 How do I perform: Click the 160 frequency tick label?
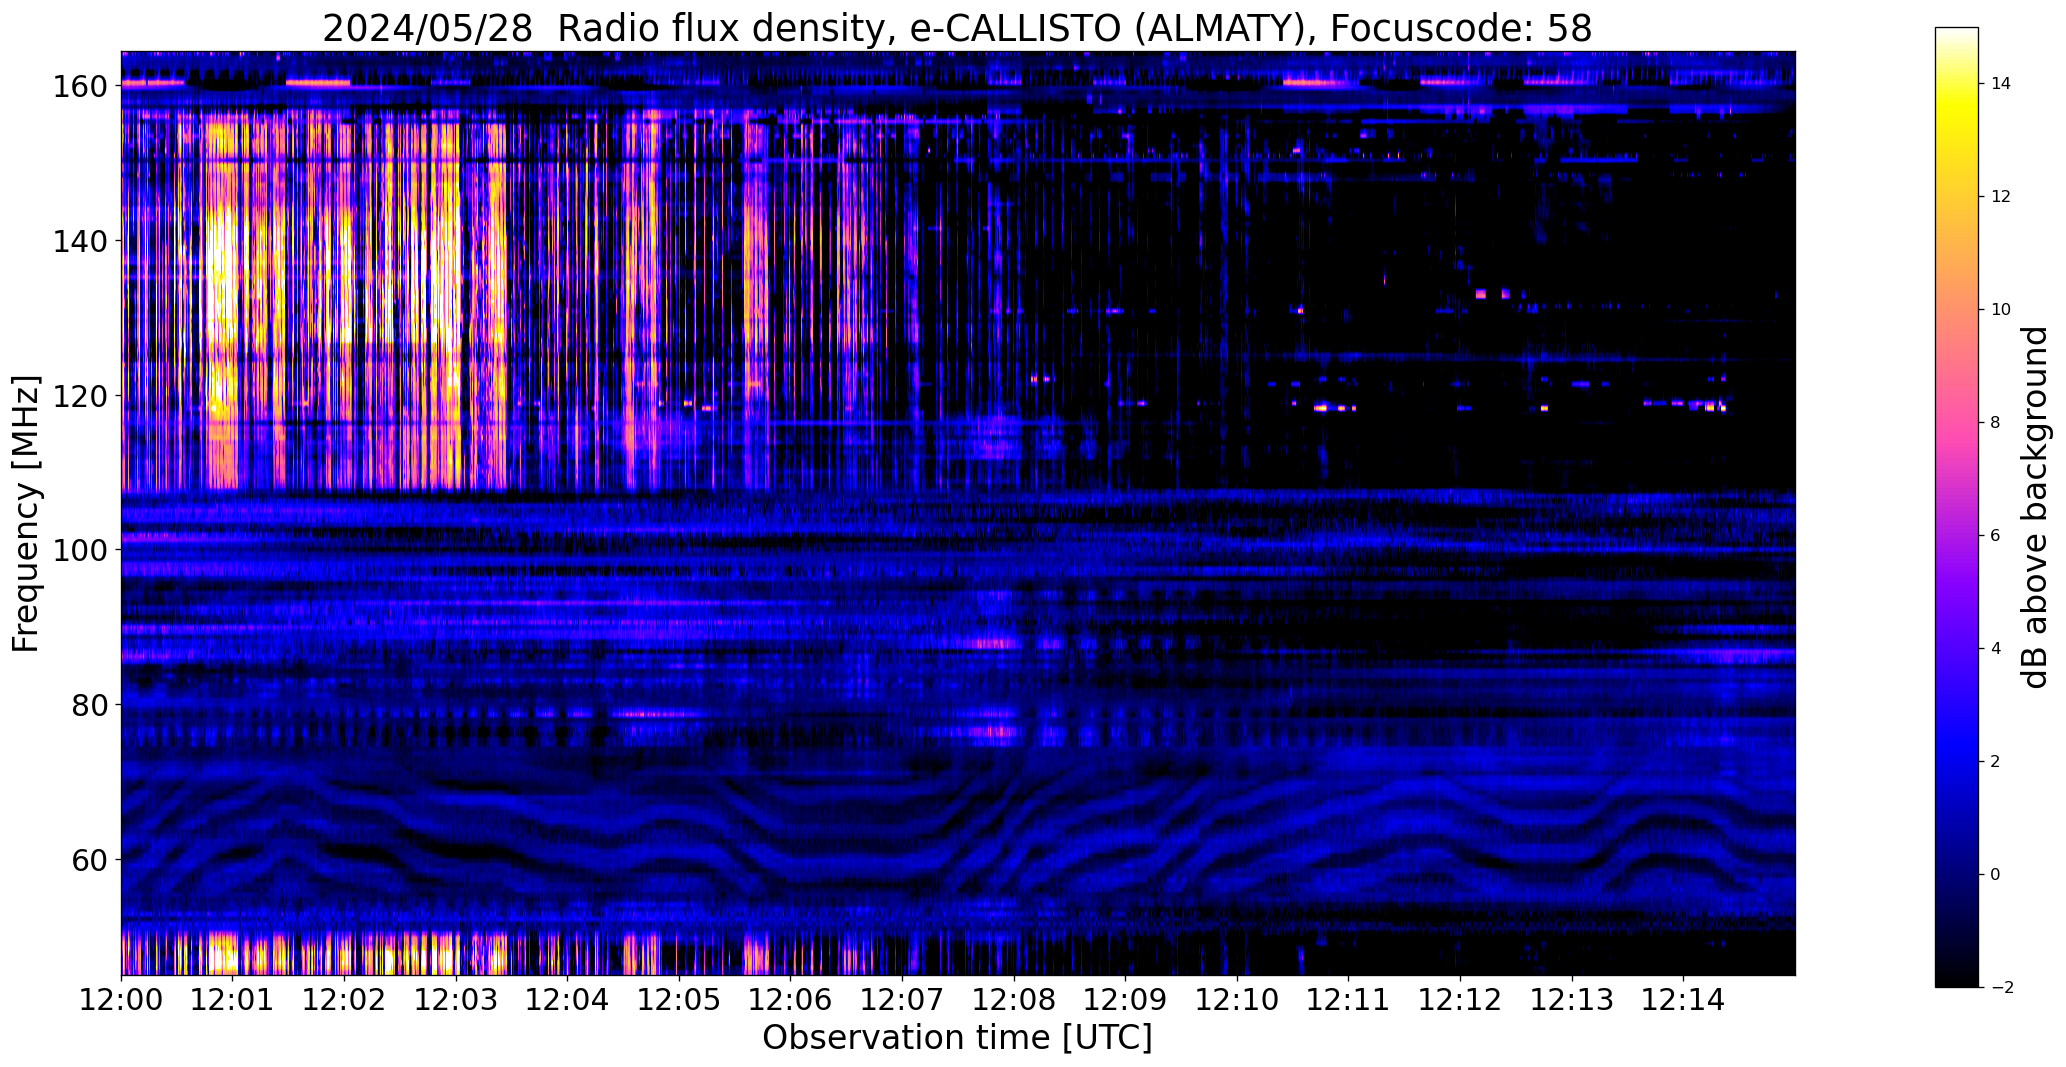point(80,87)
